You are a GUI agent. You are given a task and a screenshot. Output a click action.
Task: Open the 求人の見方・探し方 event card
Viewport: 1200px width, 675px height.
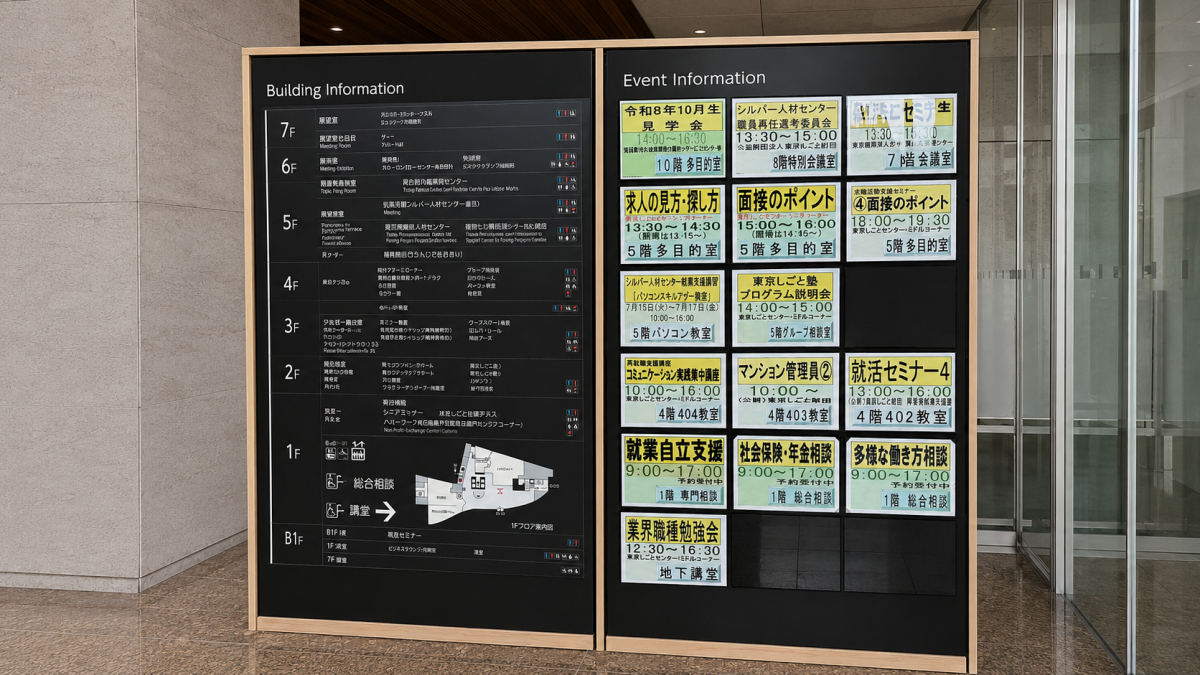(672, 224)
